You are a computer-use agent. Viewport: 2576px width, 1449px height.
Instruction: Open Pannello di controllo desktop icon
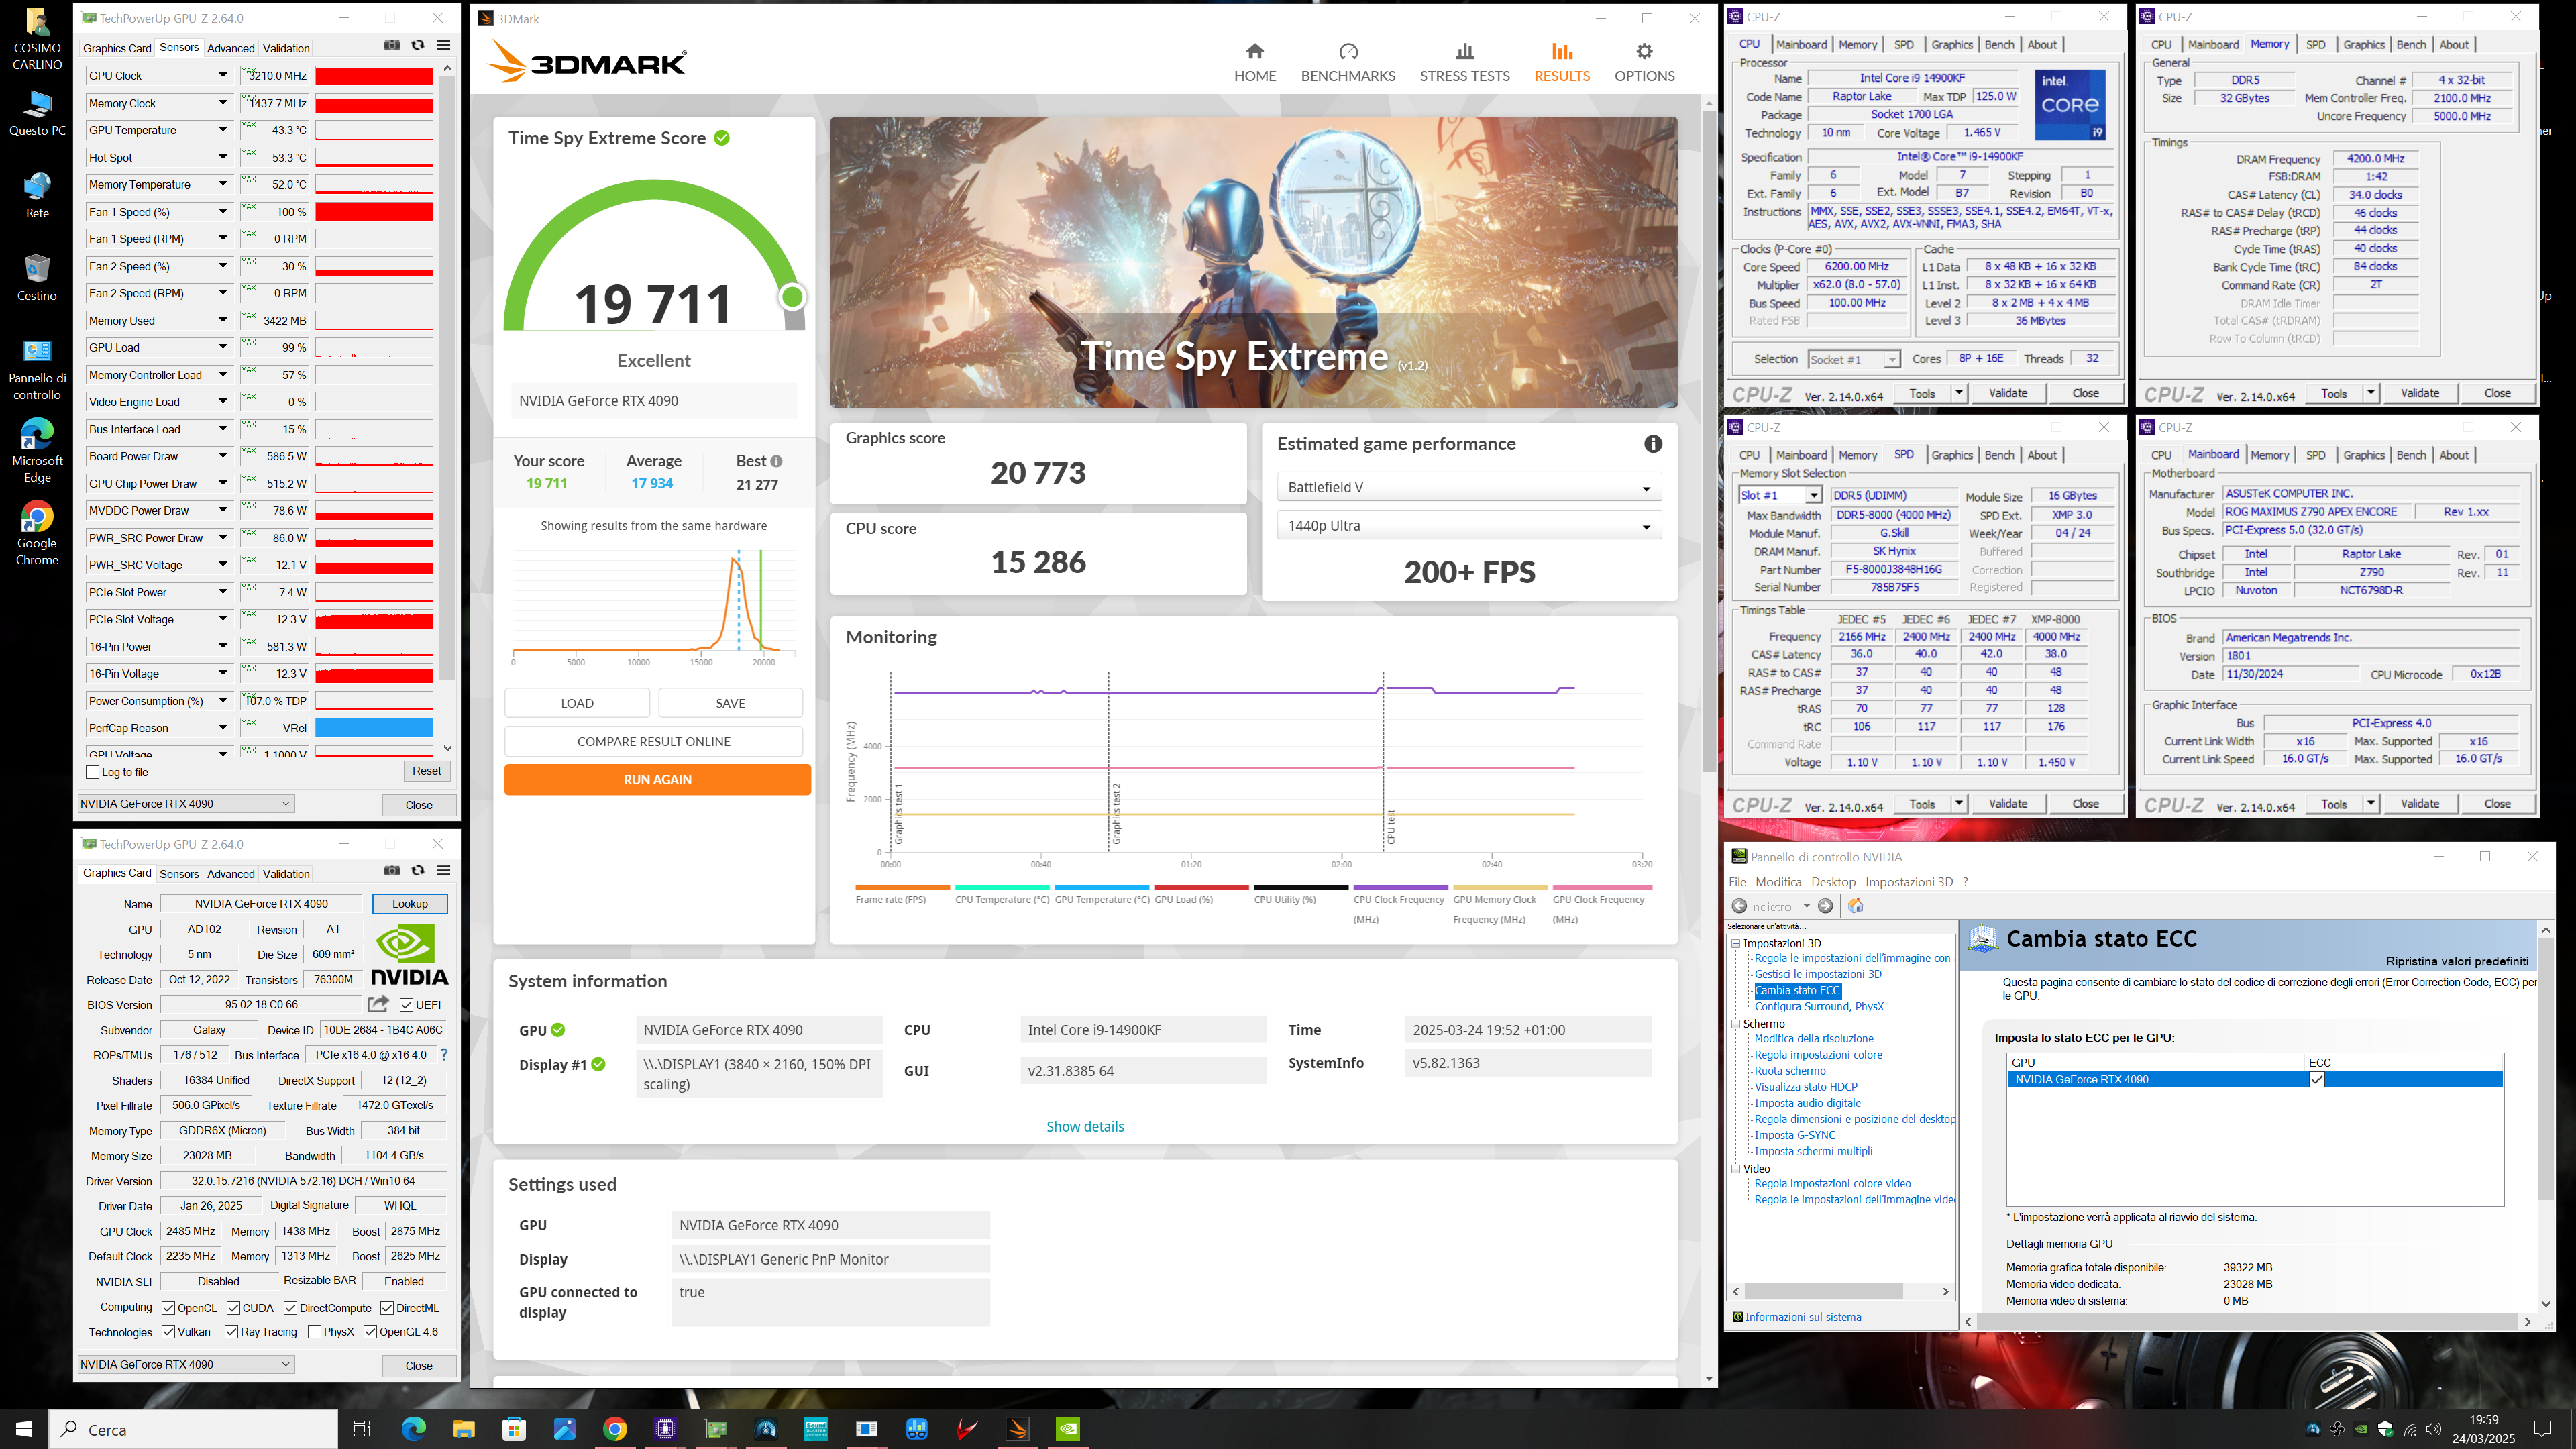(x=37, y=368)
